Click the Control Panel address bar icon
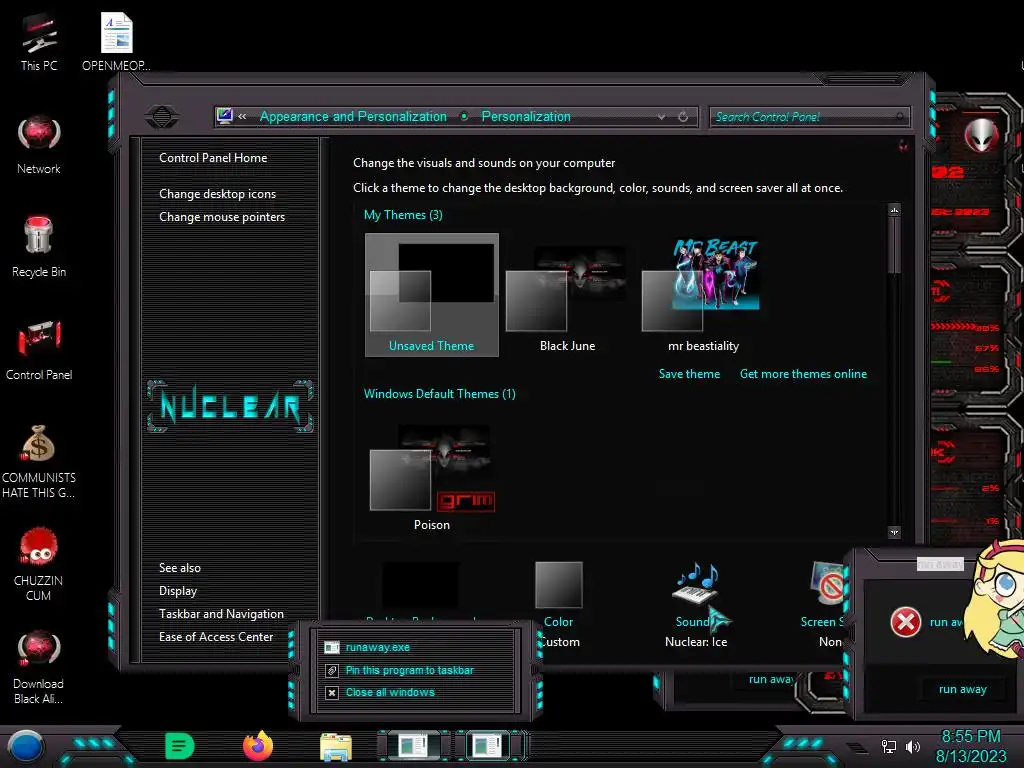 (225, 116)
